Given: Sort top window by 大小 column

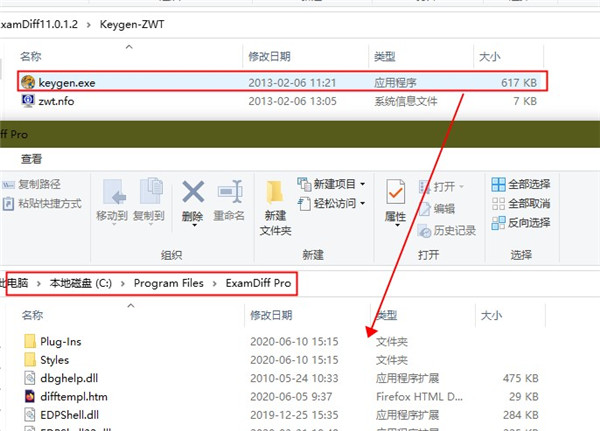Looking at the screenshot, I should point(490,57).
